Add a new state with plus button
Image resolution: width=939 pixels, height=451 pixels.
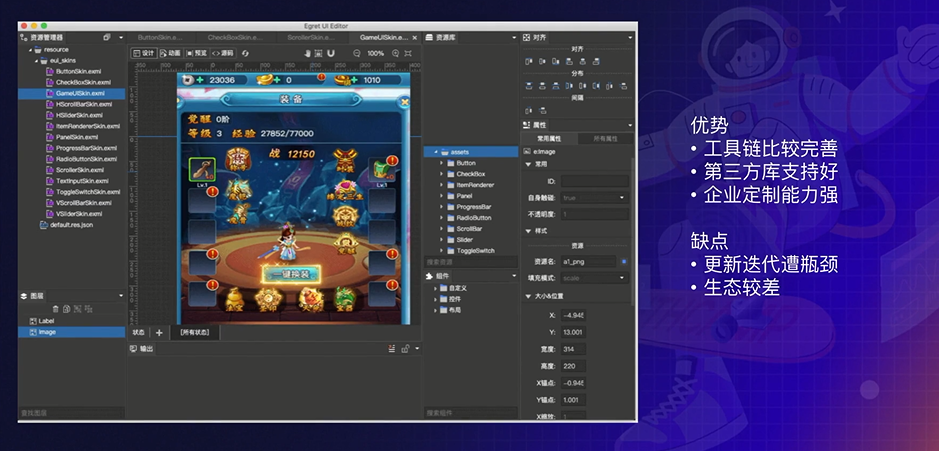pos(159,332)
